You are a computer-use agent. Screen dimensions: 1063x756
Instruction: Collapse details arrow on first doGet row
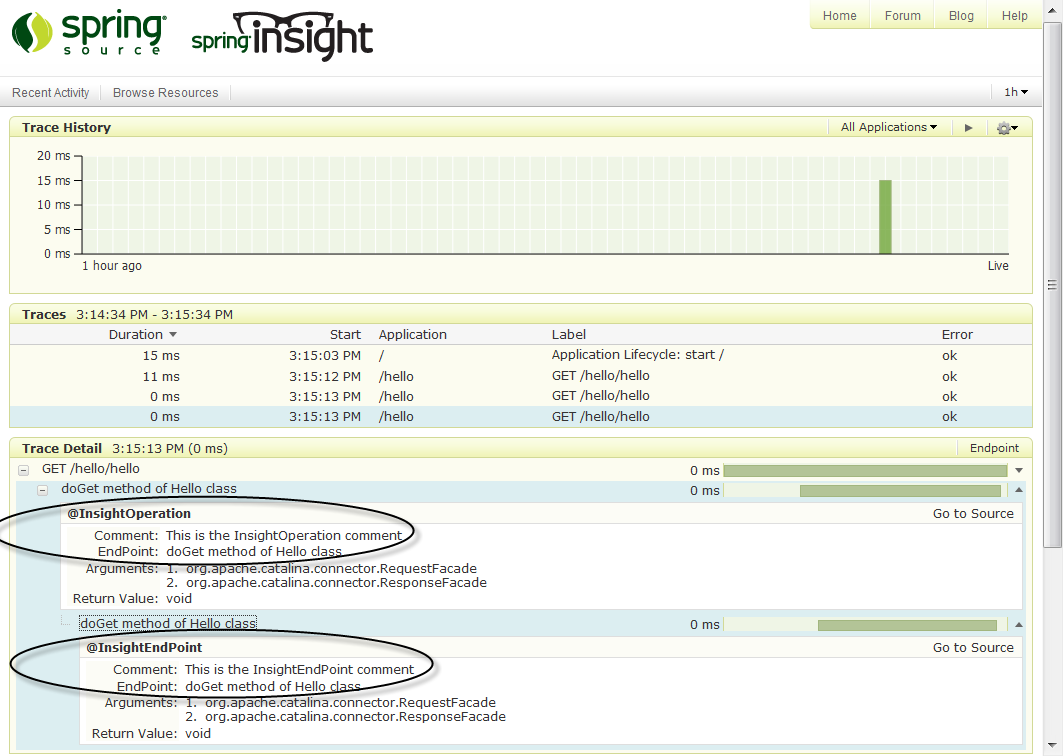(x=1019, y=490)
